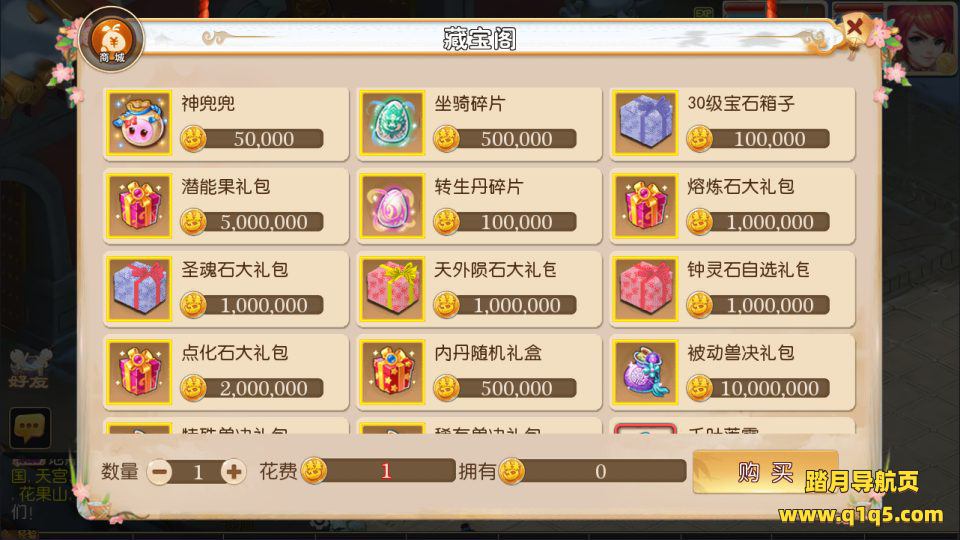Choose the 30级宝石箱子 box icon
Viewport: 960px width, 540px height.
pos(645,123)
